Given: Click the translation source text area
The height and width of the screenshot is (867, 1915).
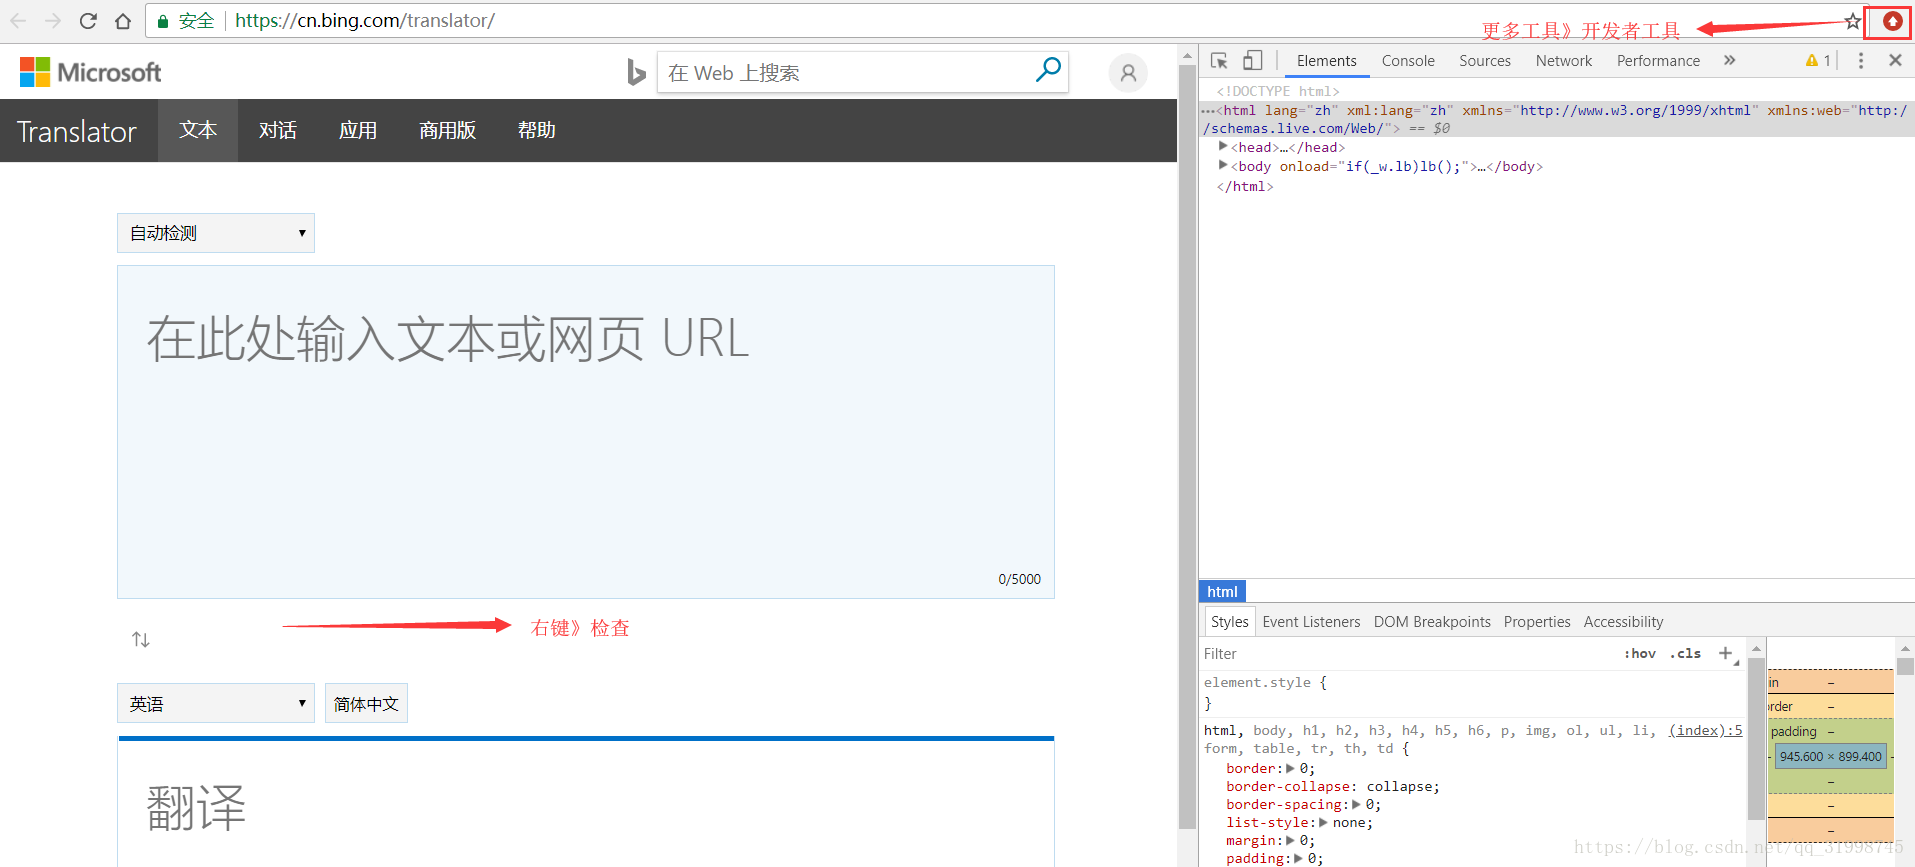Looking at the screenshot, I should click(x=586, y=432).
